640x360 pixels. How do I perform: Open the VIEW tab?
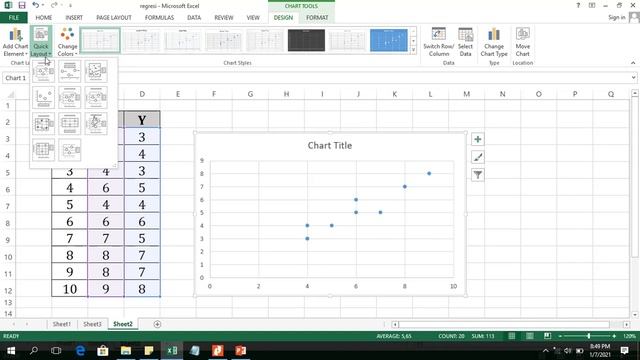point(253,18)
